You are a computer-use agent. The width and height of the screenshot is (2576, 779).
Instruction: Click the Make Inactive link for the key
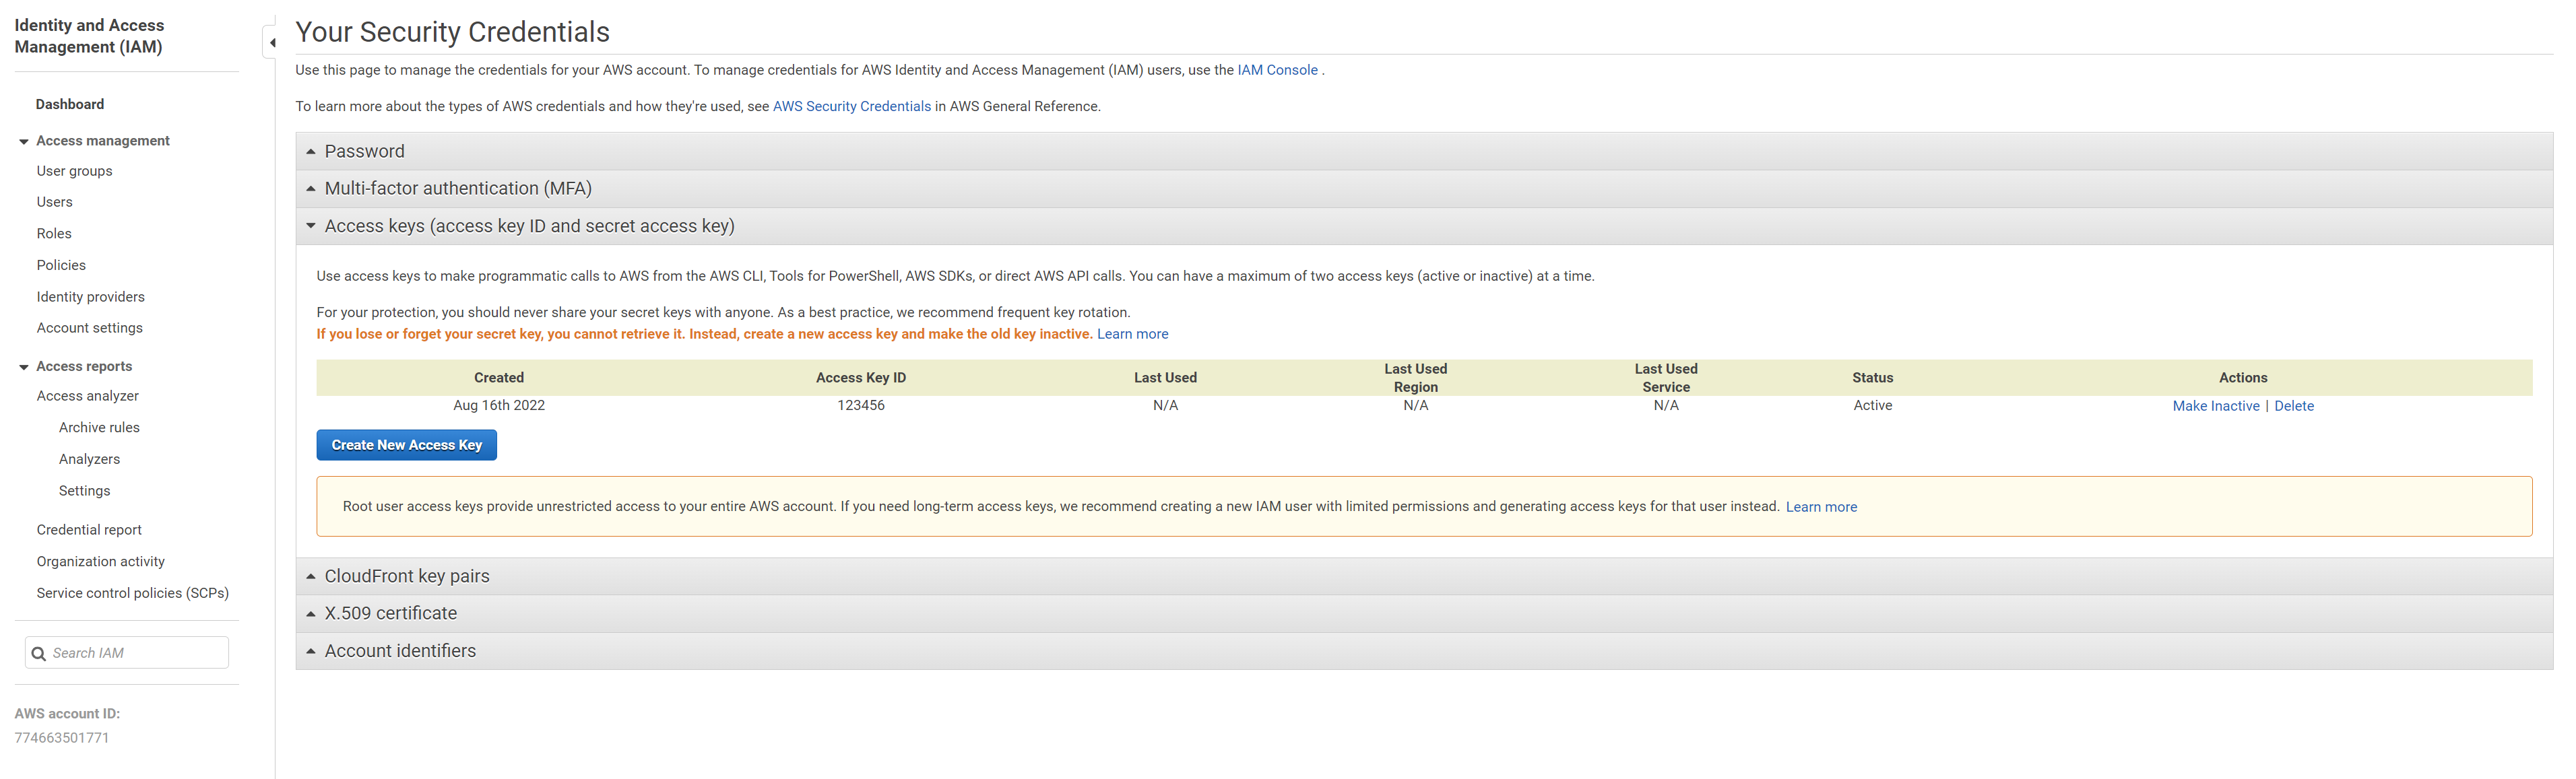[2215, 406]
